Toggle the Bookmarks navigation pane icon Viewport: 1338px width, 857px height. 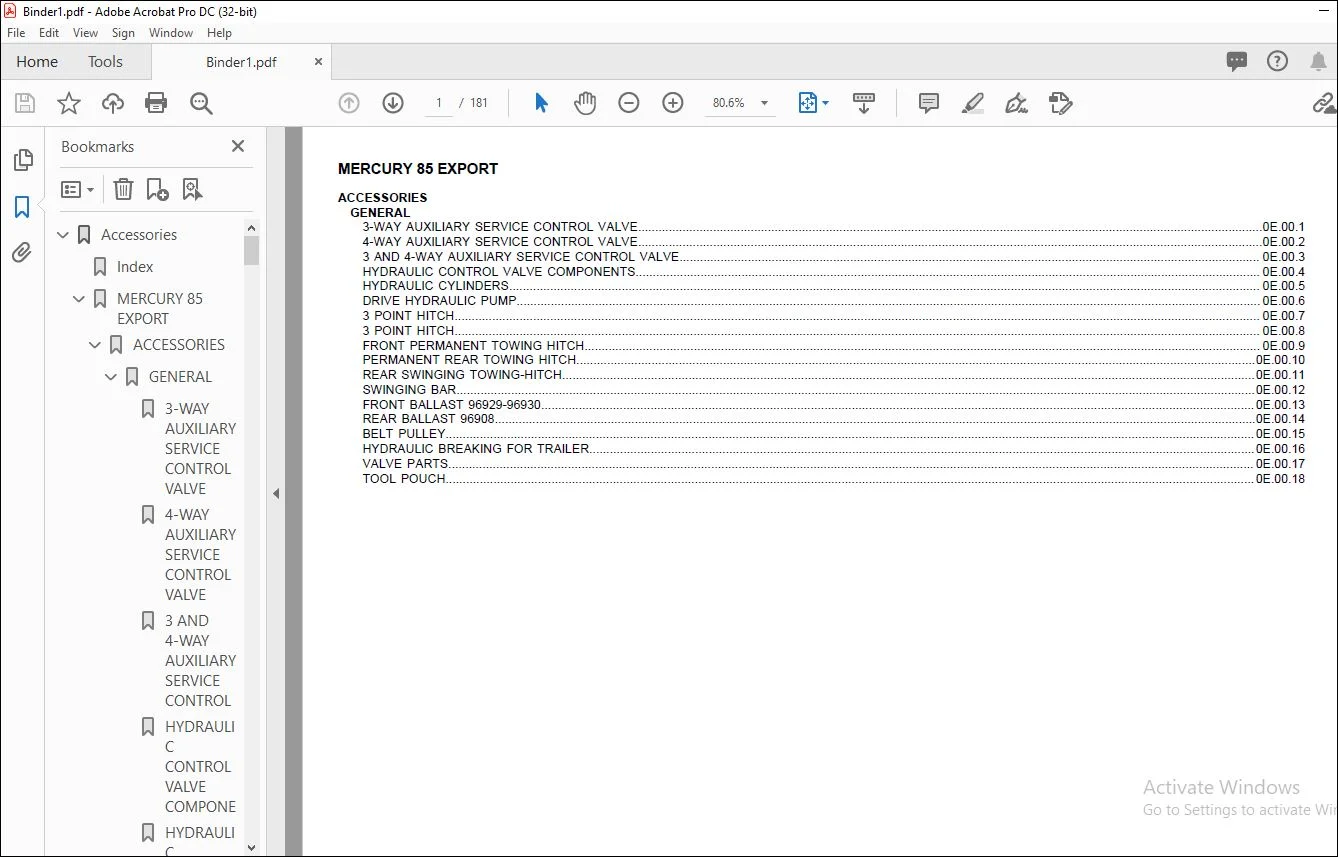(22, 207)
